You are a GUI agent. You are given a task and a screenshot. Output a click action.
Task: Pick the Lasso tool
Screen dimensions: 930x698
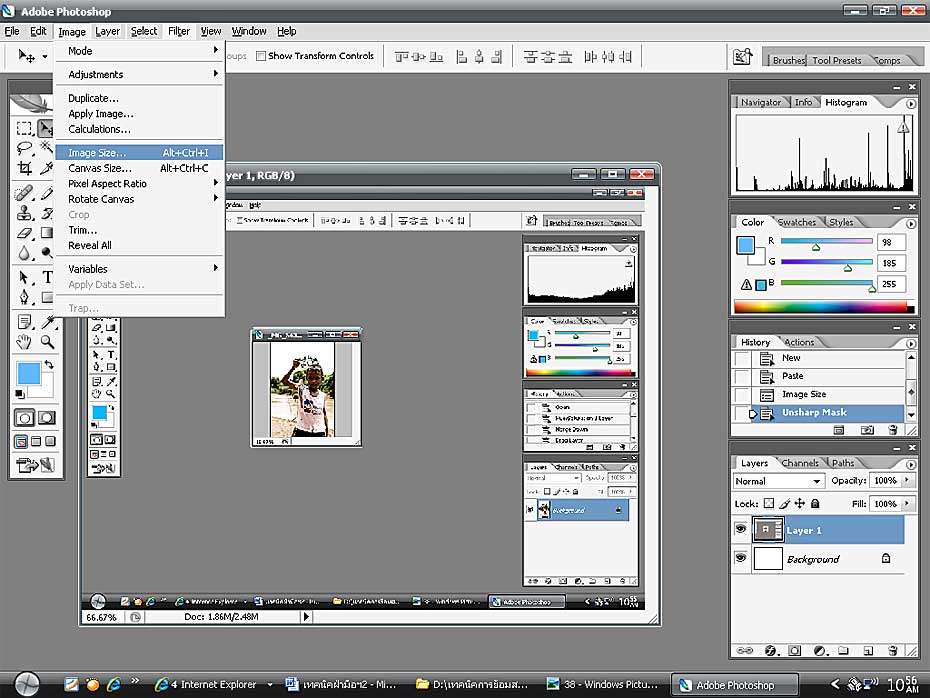(x=24, y=148)
